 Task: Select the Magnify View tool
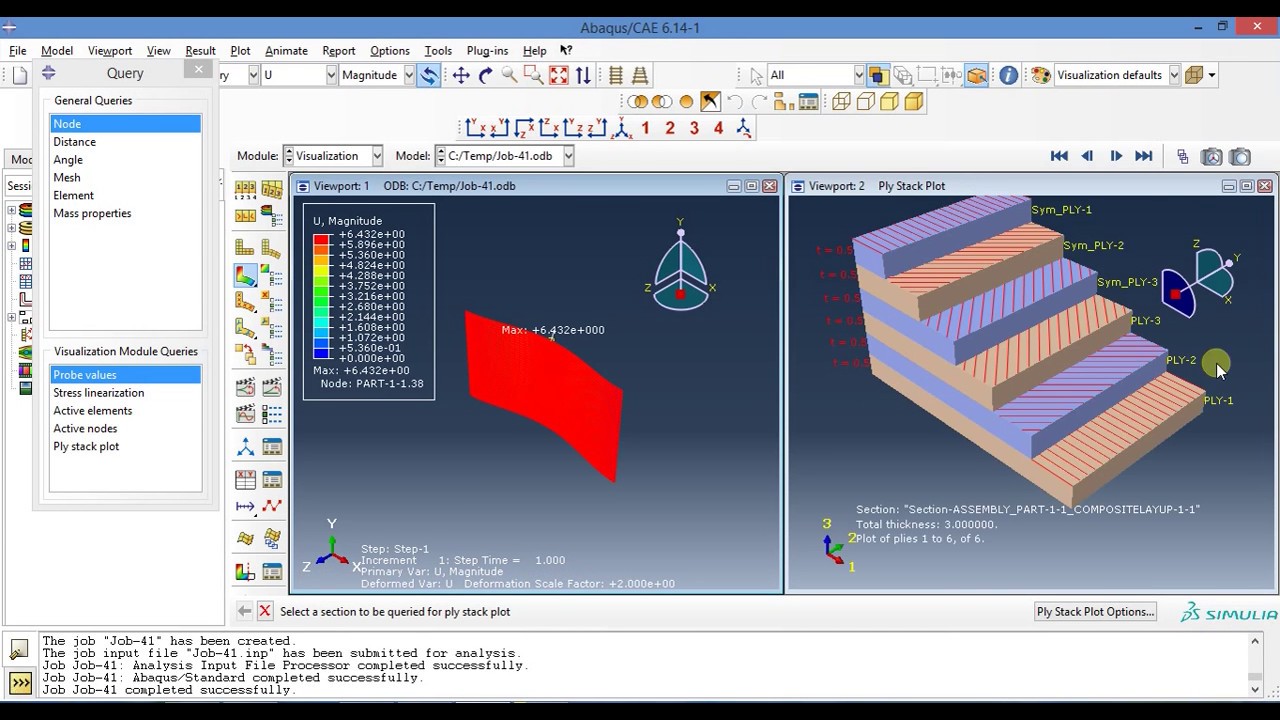pos(509,75)
